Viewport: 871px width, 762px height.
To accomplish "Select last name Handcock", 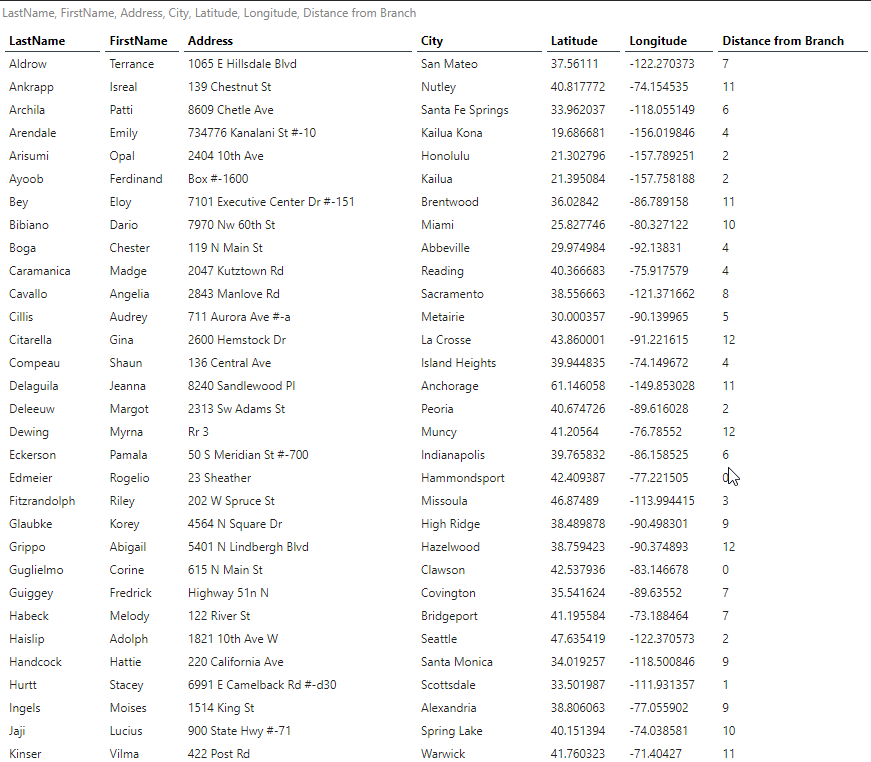I will tap(35, 662).
